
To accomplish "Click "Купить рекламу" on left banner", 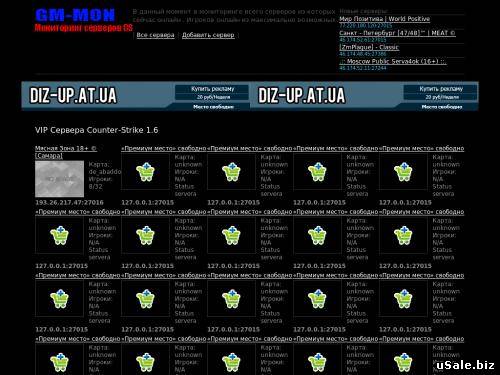I will [213, 89].
